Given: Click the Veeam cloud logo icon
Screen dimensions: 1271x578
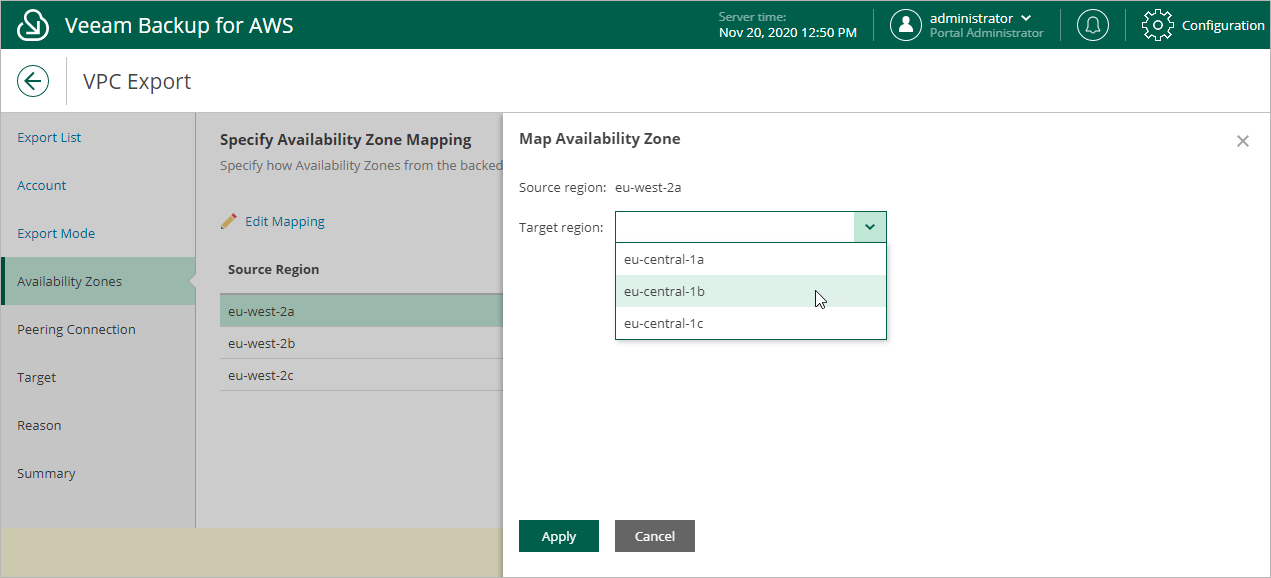Looking at the screenshot, I should 33,25.
